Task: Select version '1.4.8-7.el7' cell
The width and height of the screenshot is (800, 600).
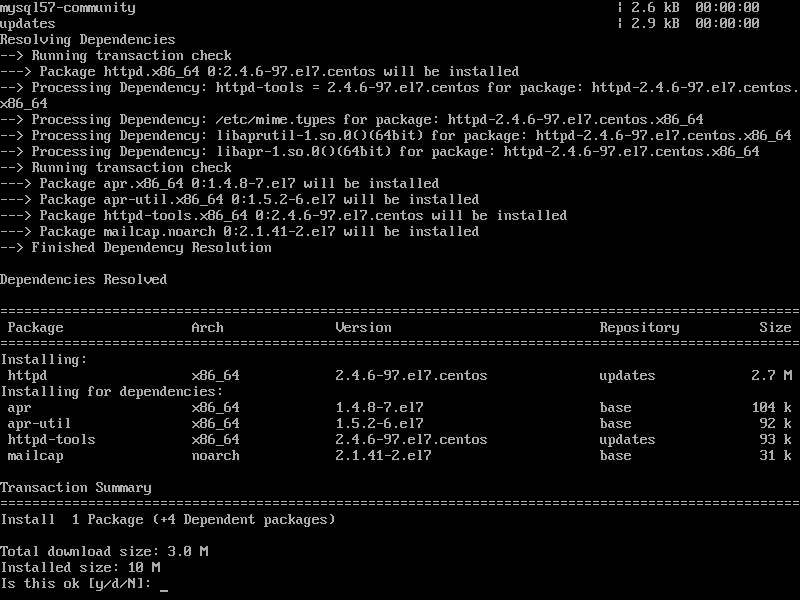Action: pyautogui.click(x=380, y=408)
